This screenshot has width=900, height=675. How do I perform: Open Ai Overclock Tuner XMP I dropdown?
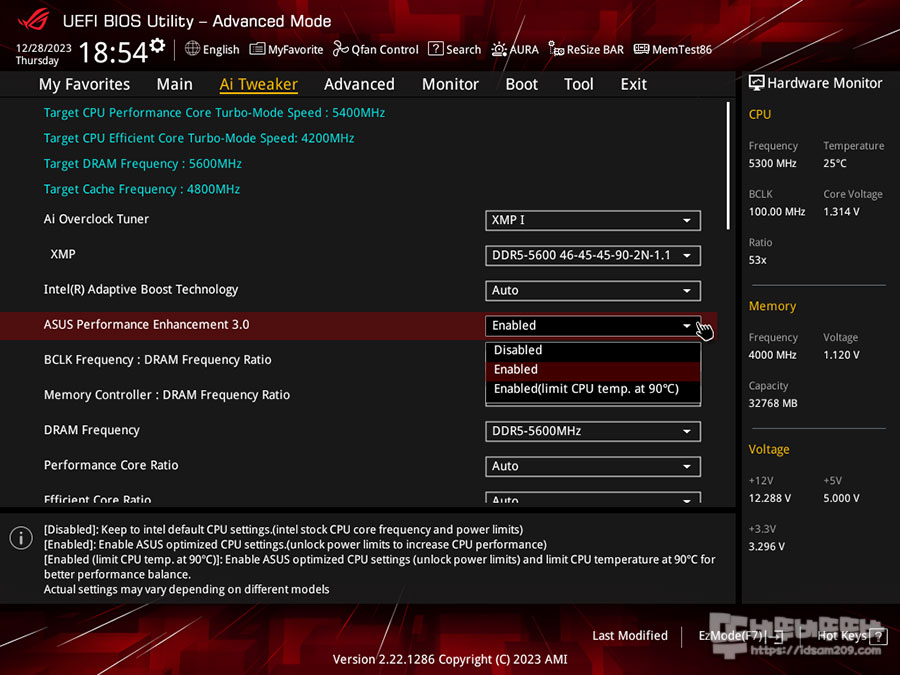point(593,220)
